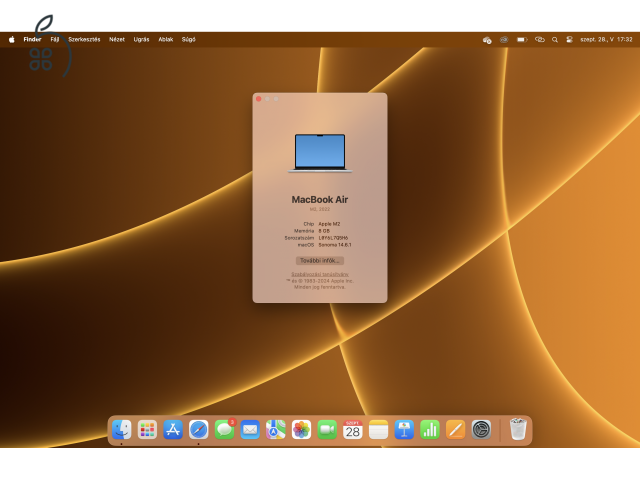The height and width of the screenshot is (480, 640).
Task: Open Calendar showing 28 in the Dock
Action: [353, 430]
